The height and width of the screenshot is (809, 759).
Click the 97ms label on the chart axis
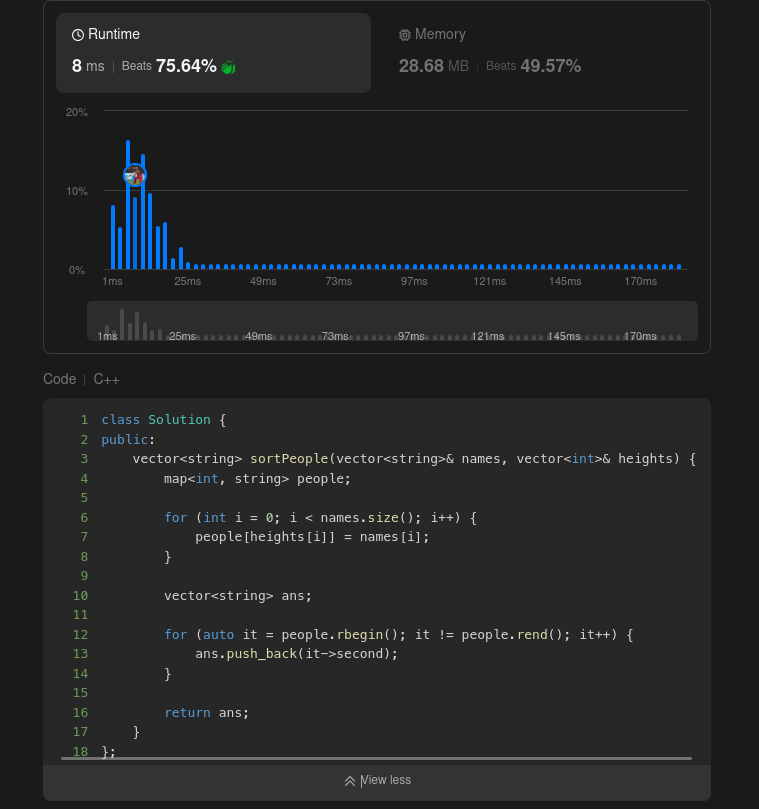[x=414, y=281]
